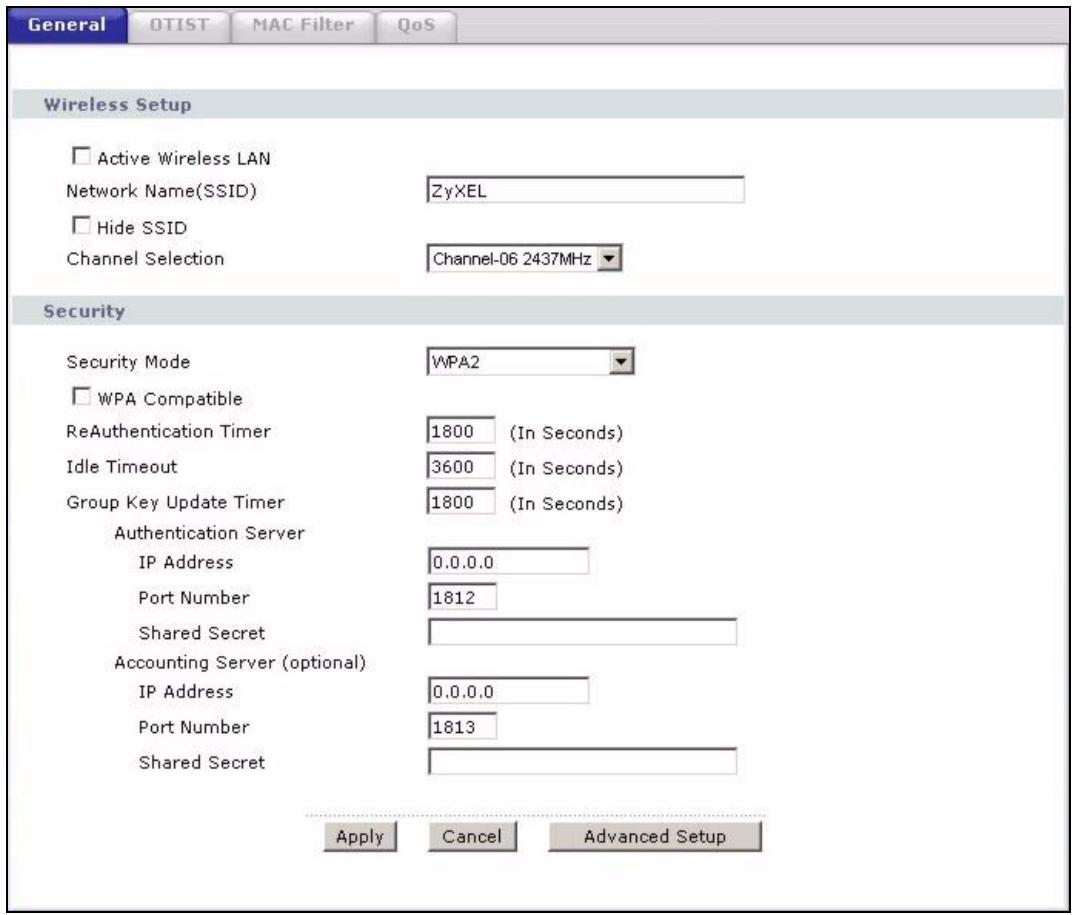Screen dimensions: 1076x915
Task: Toggle the WPA Compatible checkbox
Action: [78, 399]
